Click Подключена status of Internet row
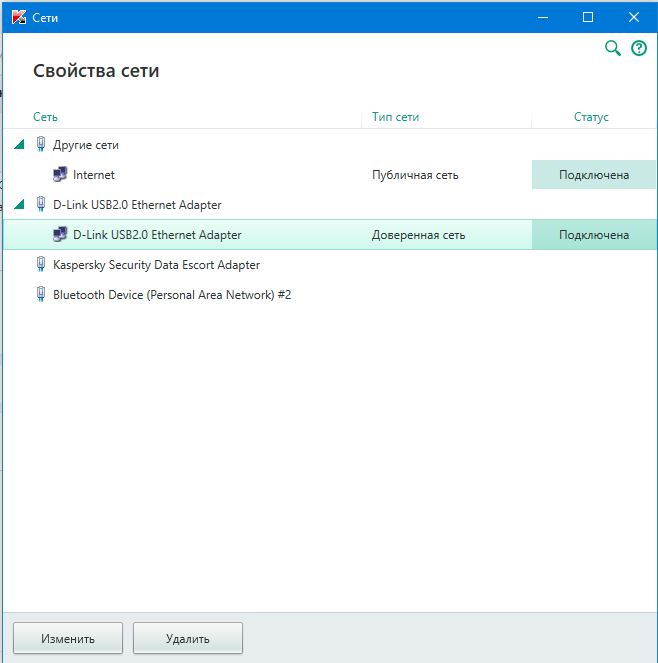This screenshot has height=663, width=658. [594, 175]
